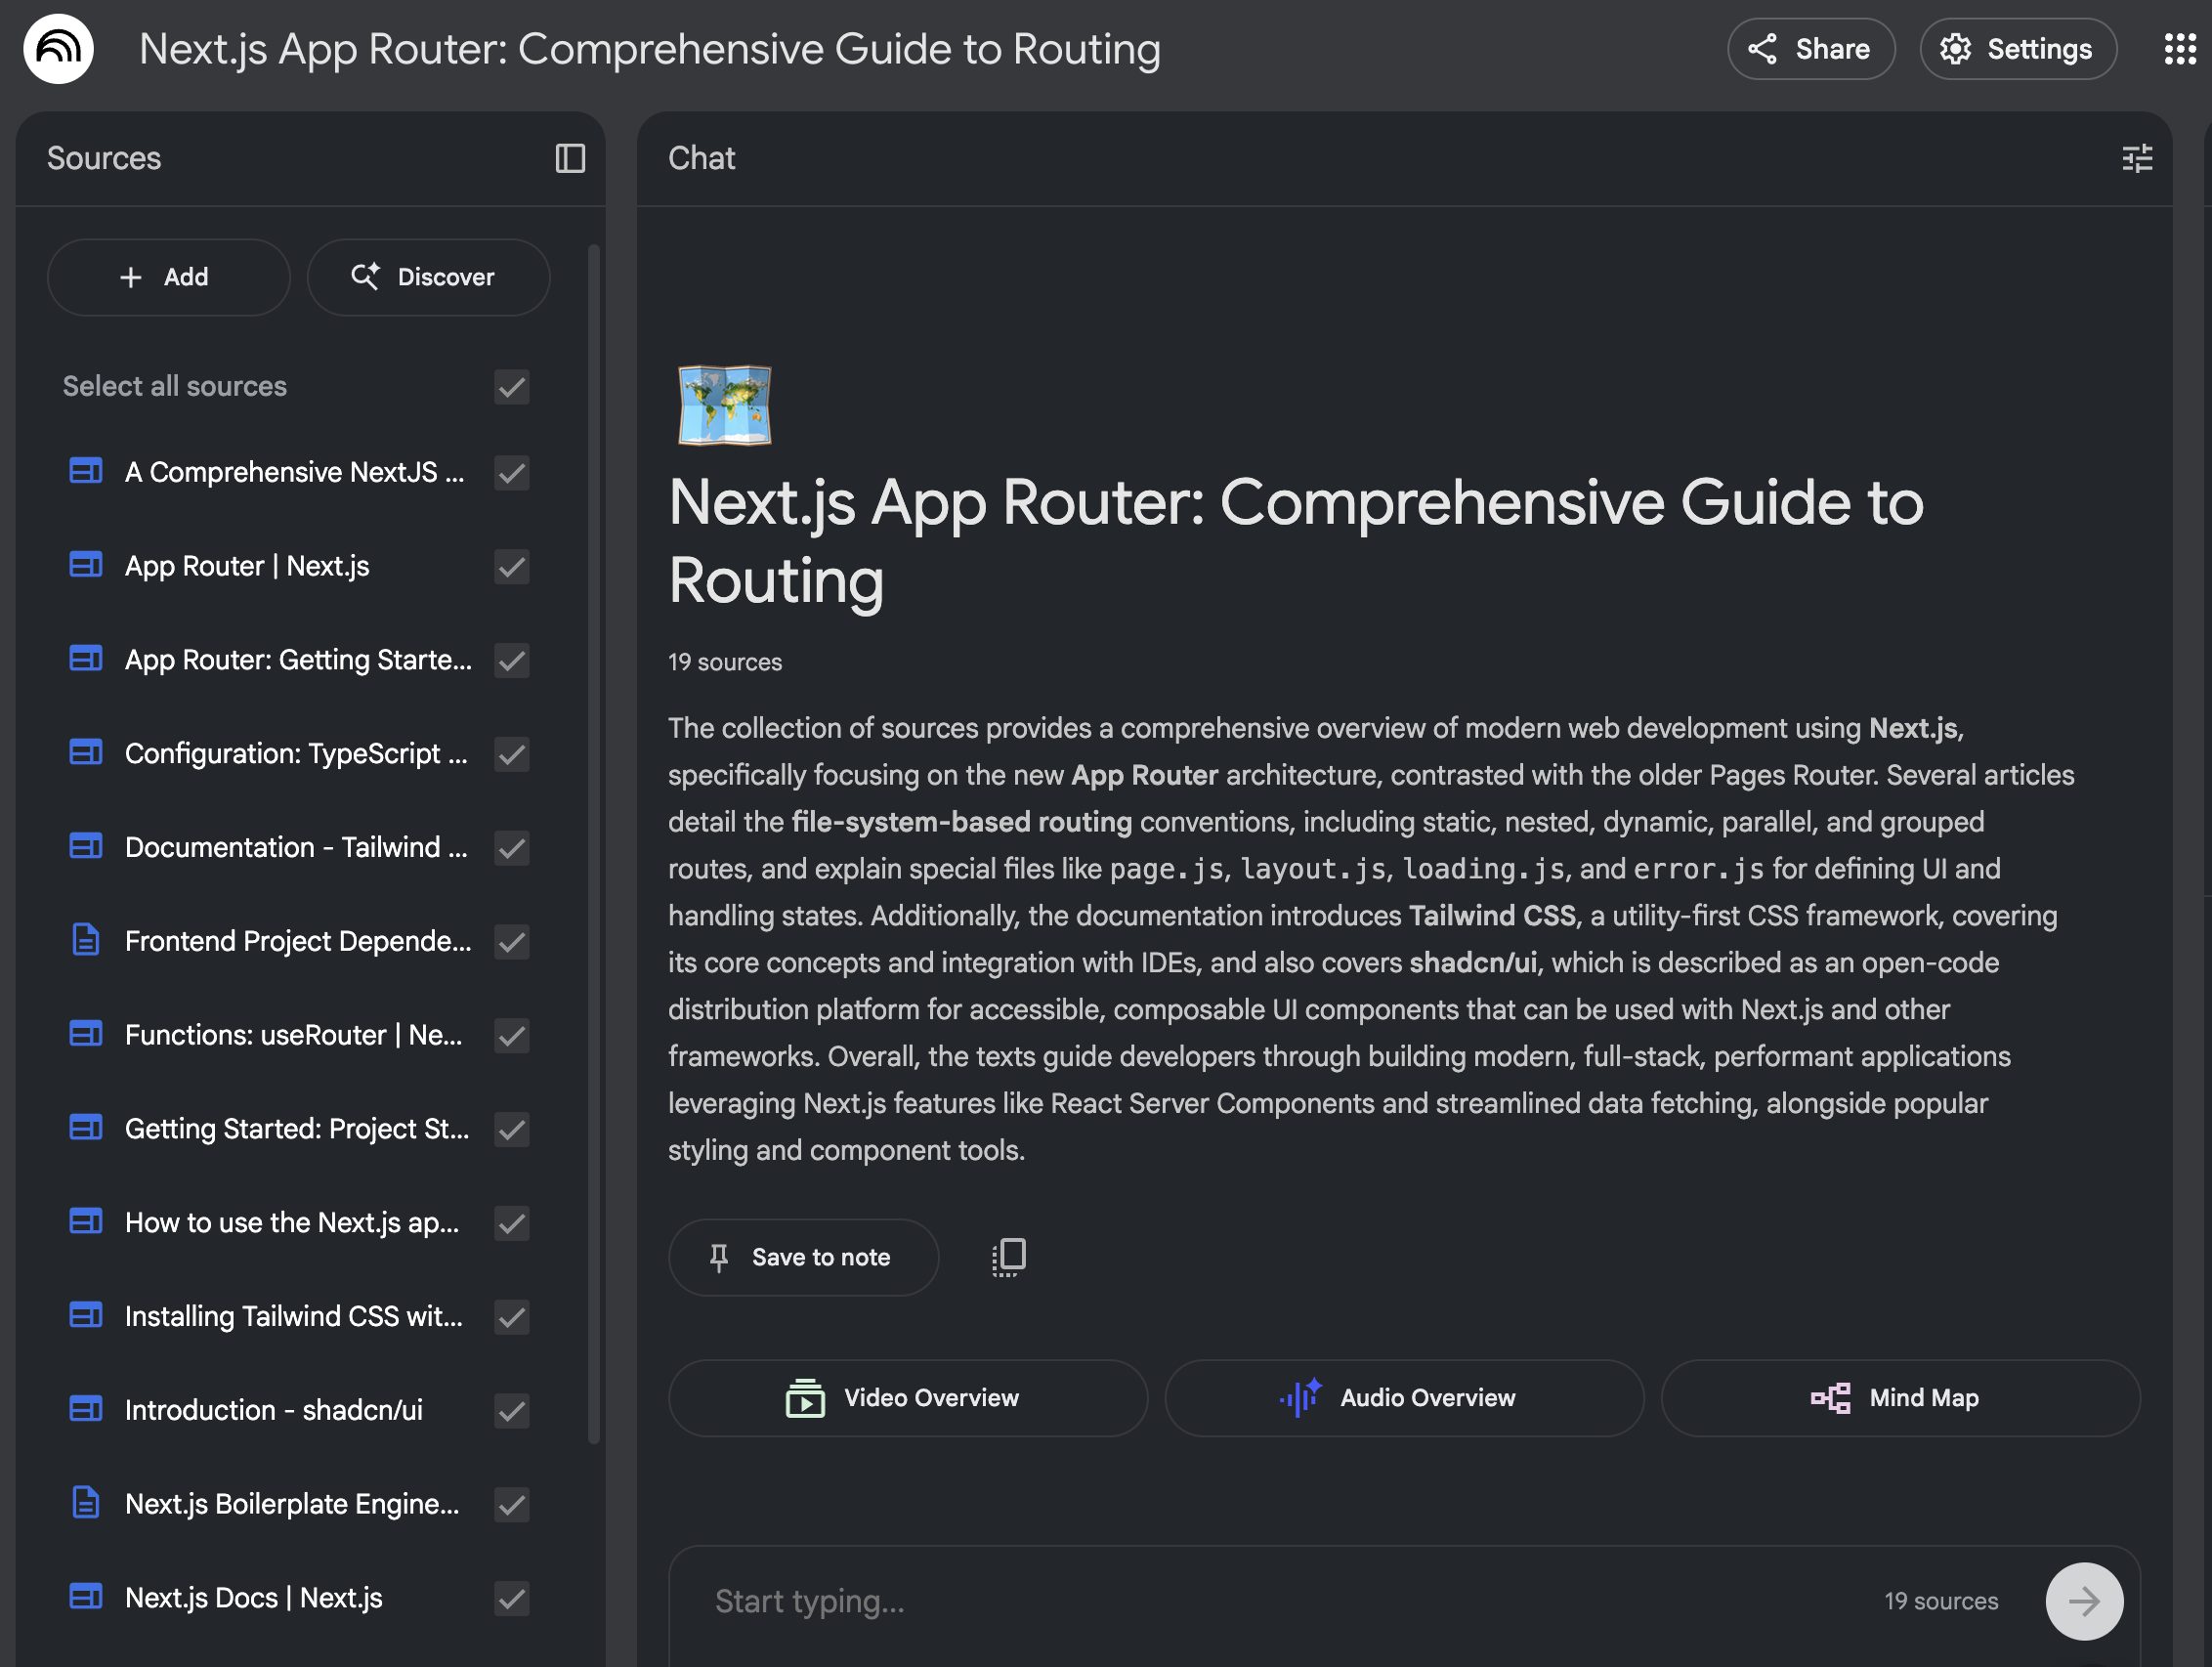Click the Share button
This screenshot has width=2212, height=1667.
(x=1810, y=49)
